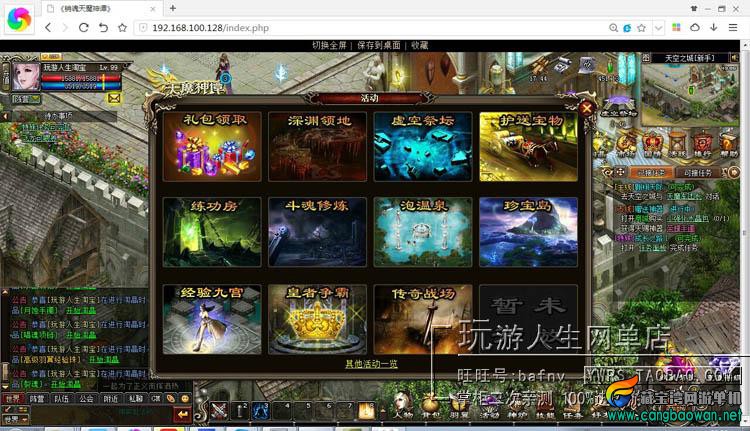
Task: Collapse the 待办事项 panel arrow
Action: [5, 116]
